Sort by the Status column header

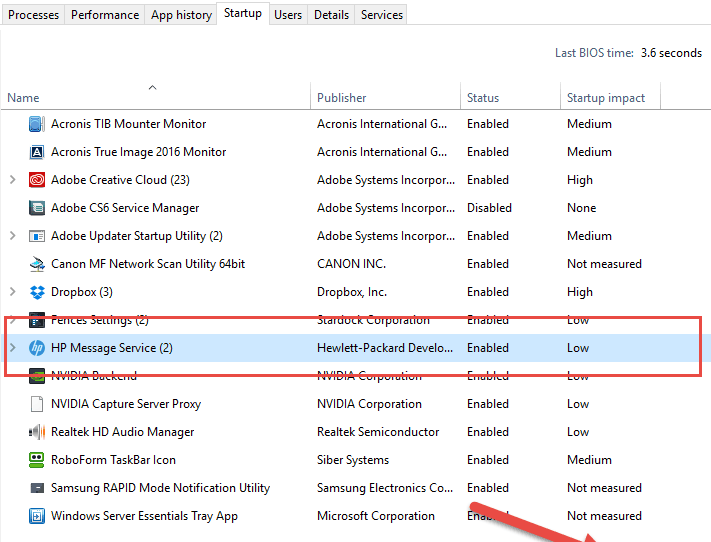click(x=511, y=96)
